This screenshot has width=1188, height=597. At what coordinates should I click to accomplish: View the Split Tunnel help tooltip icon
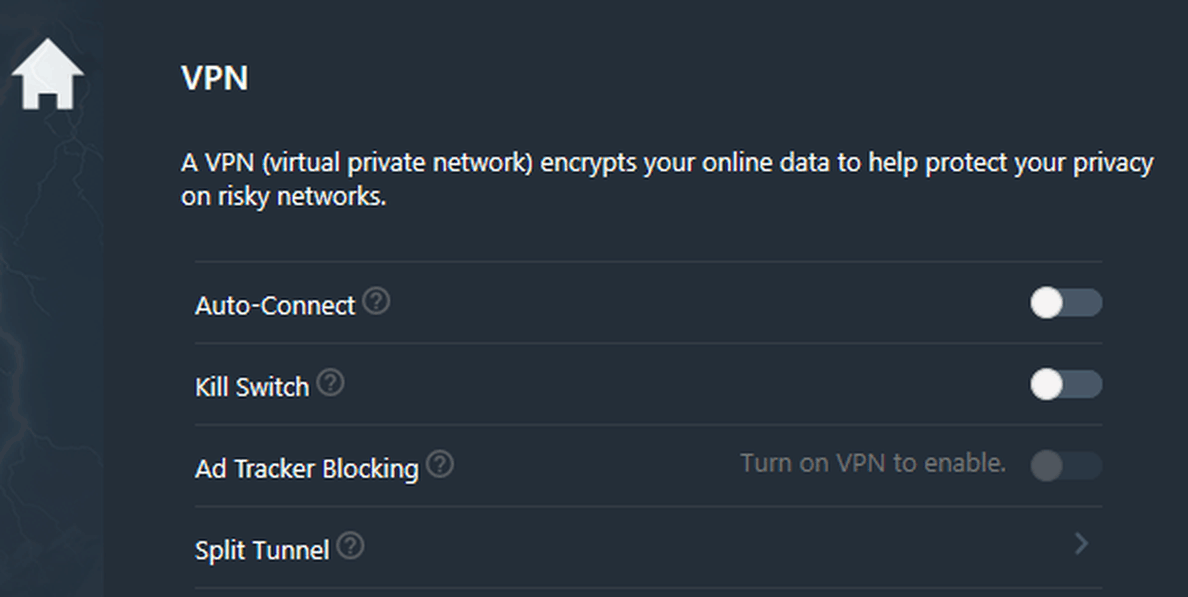click(x=351, y=546)
